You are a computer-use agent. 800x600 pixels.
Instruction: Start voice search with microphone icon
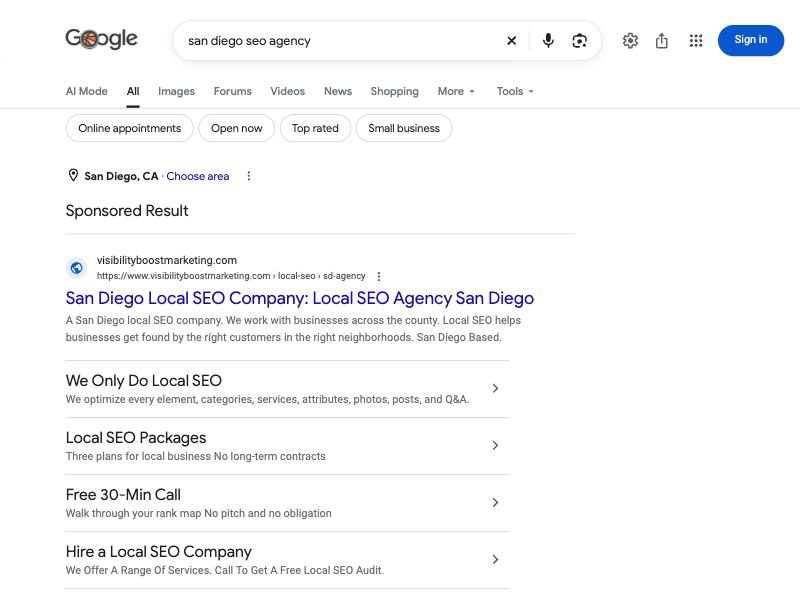pyautogui.click(x=548, y=40)
